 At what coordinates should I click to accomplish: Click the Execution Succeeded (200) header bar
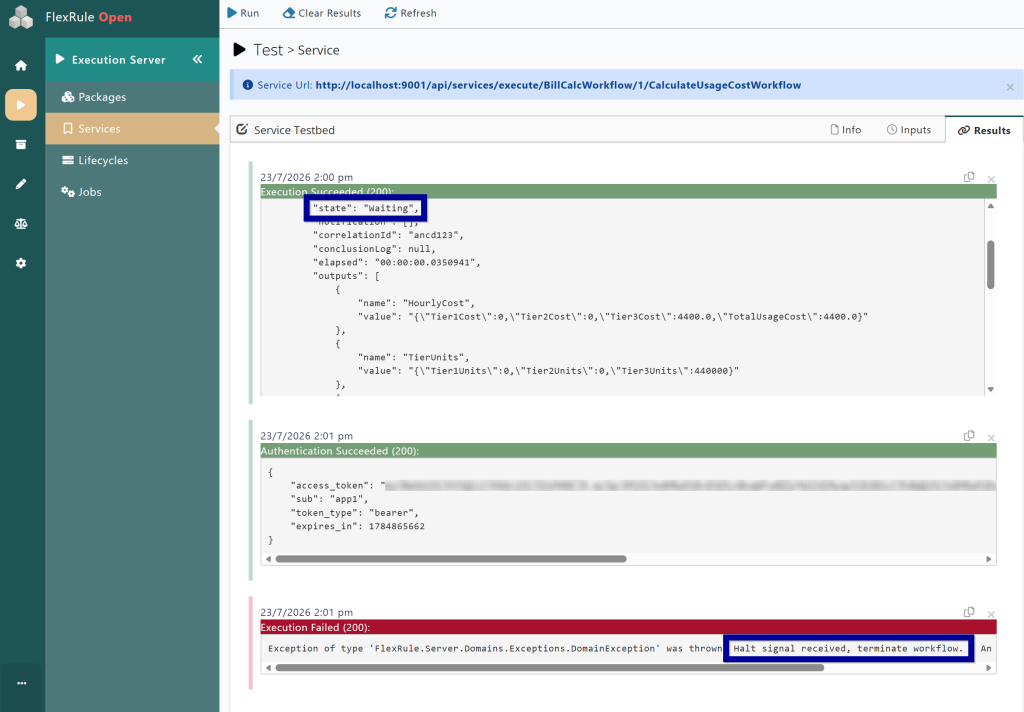pyautogui.click(x=628, y=191)
